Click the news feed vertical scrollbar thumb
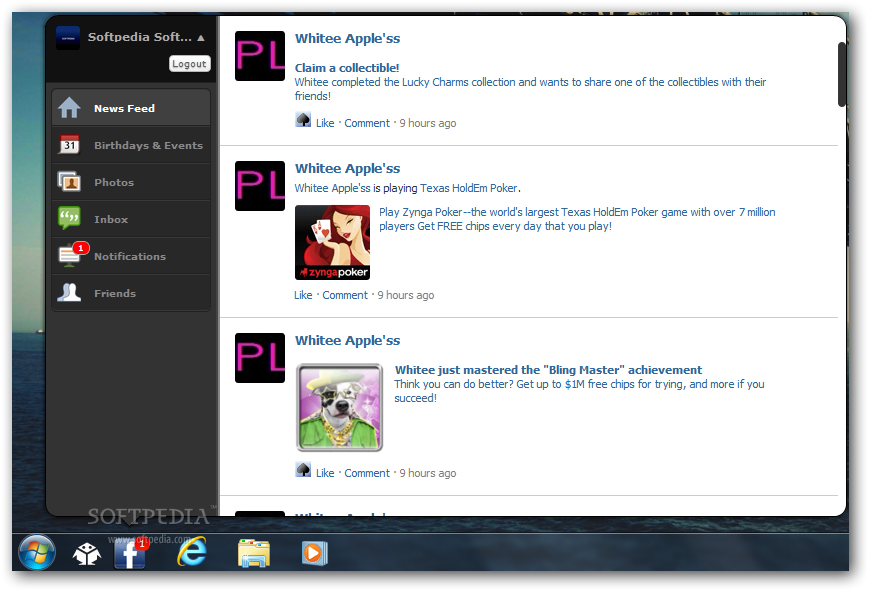 tap(842, 74)
